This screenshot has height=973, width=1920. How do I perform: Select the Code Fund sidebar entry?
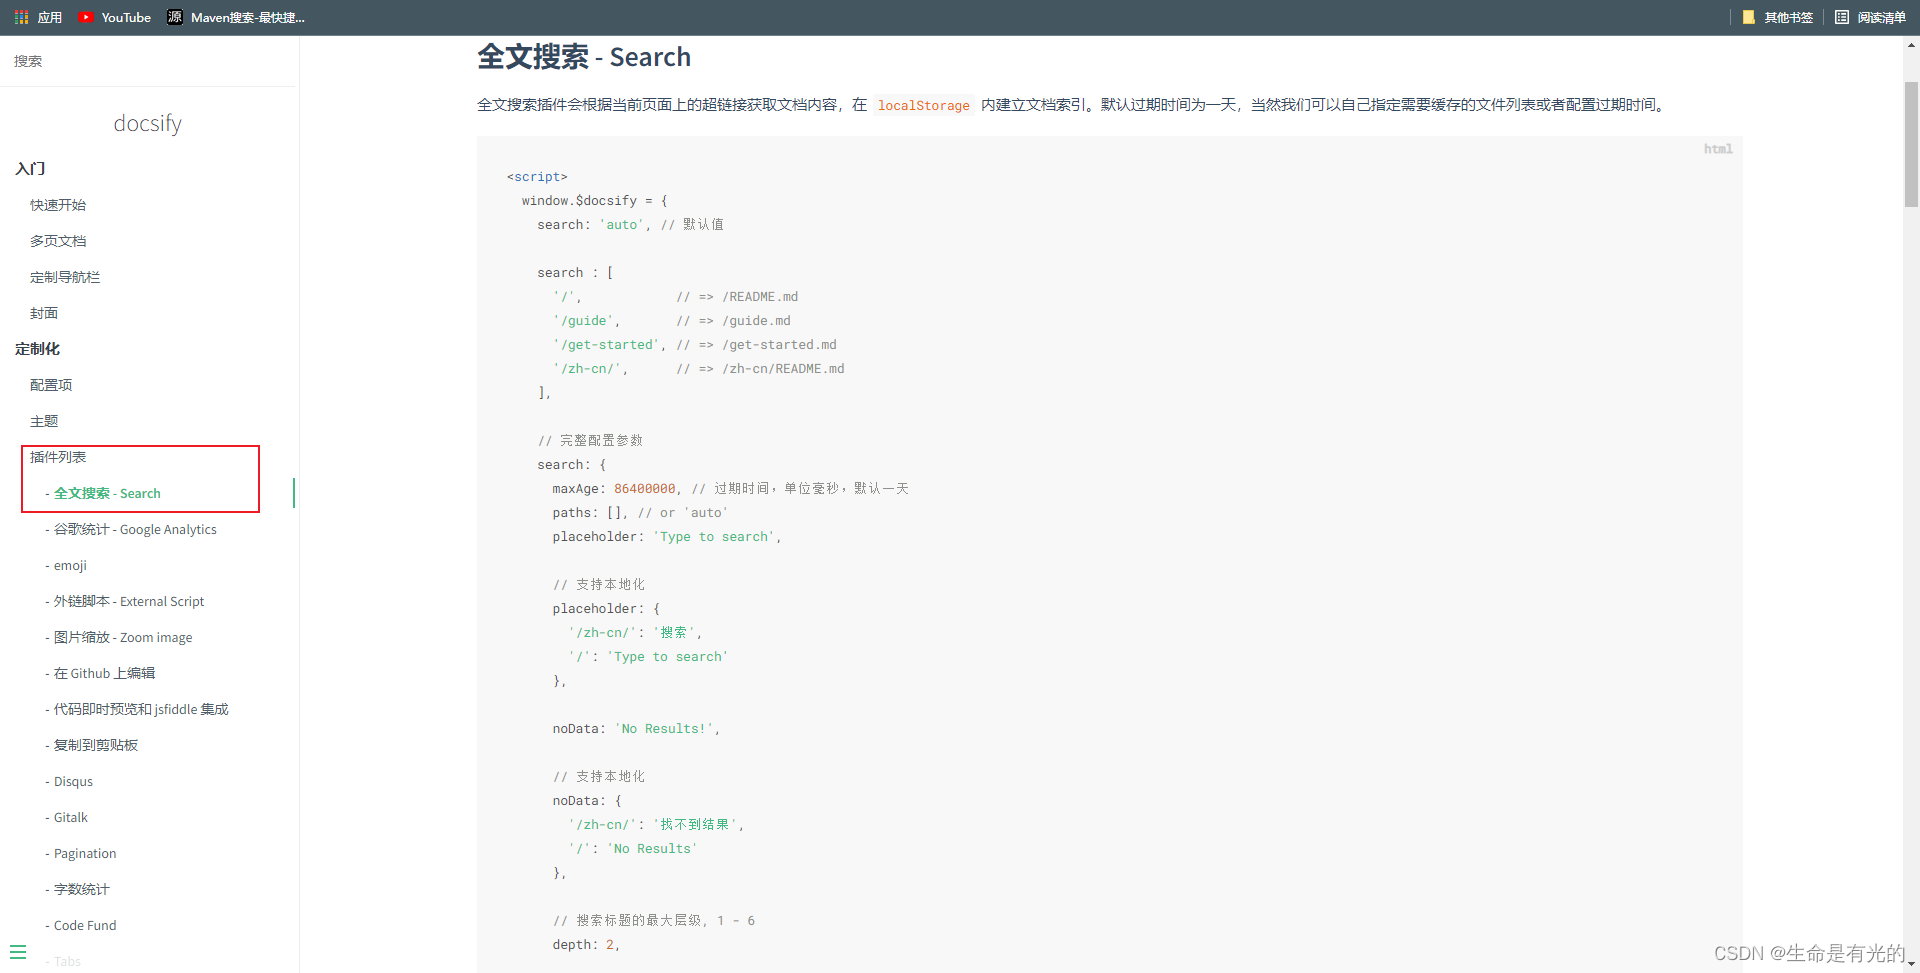coord(85,925)
